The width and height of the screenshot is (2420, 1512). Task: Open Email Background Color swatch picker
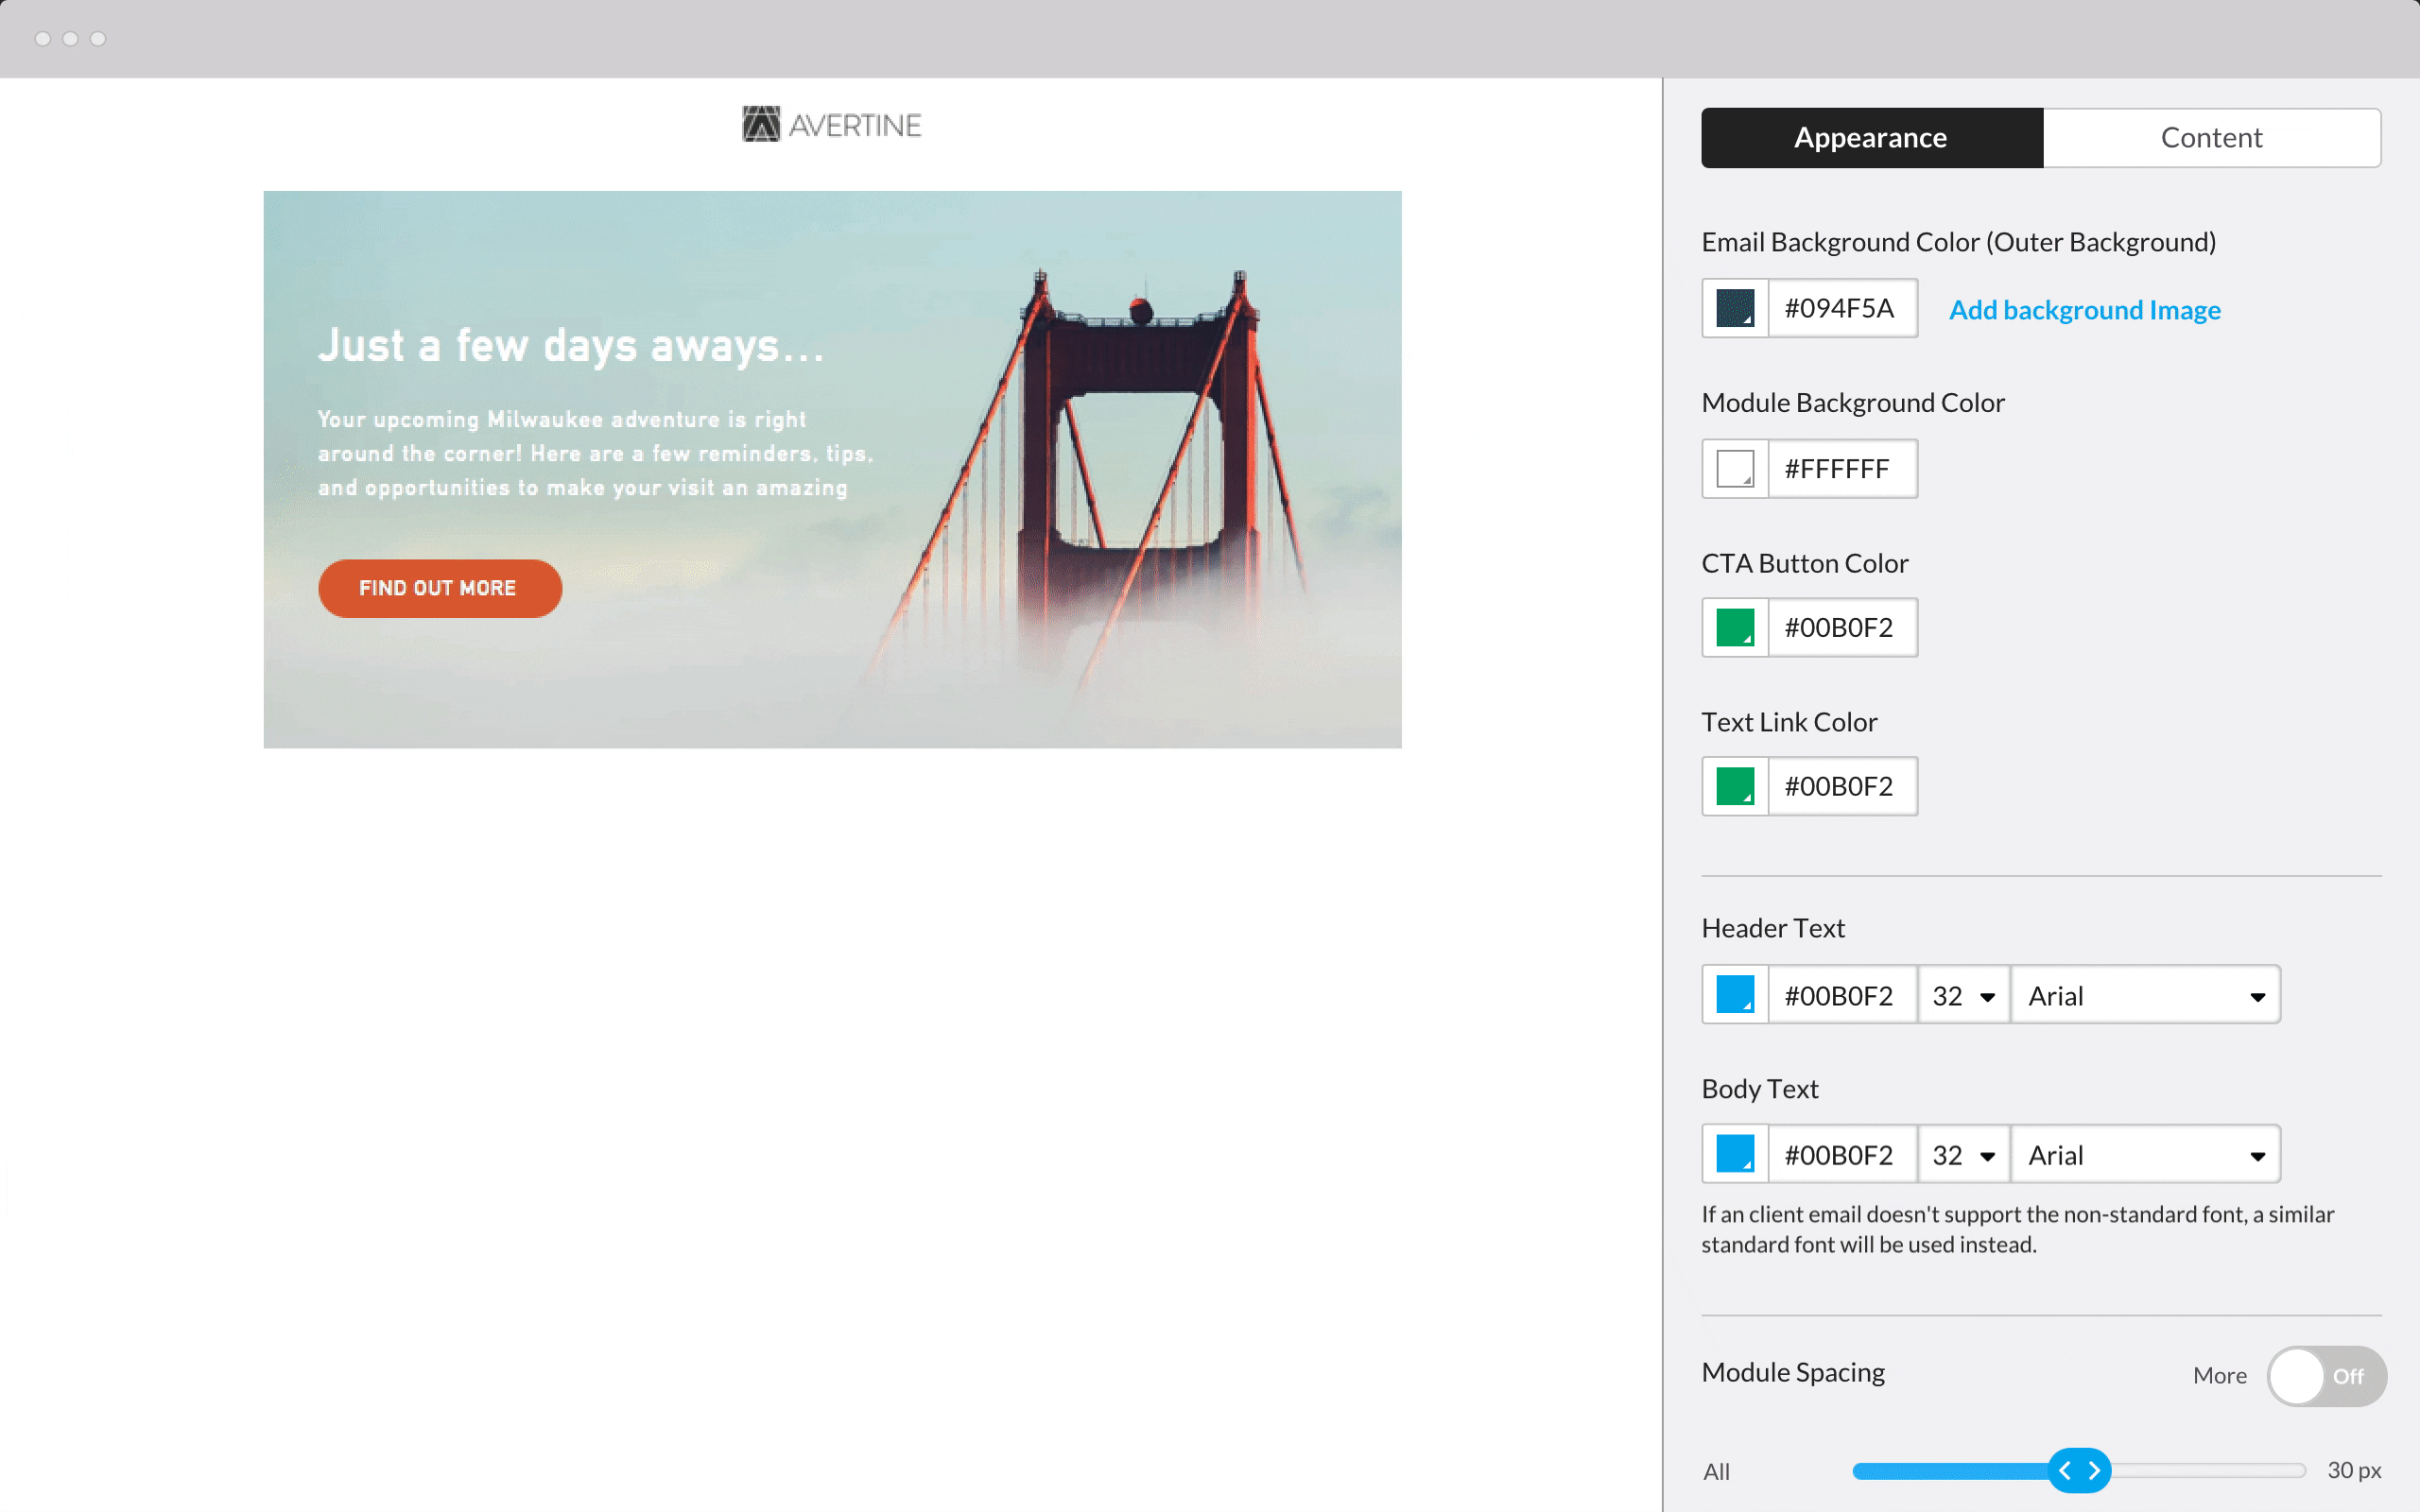tap(1735, 308)
